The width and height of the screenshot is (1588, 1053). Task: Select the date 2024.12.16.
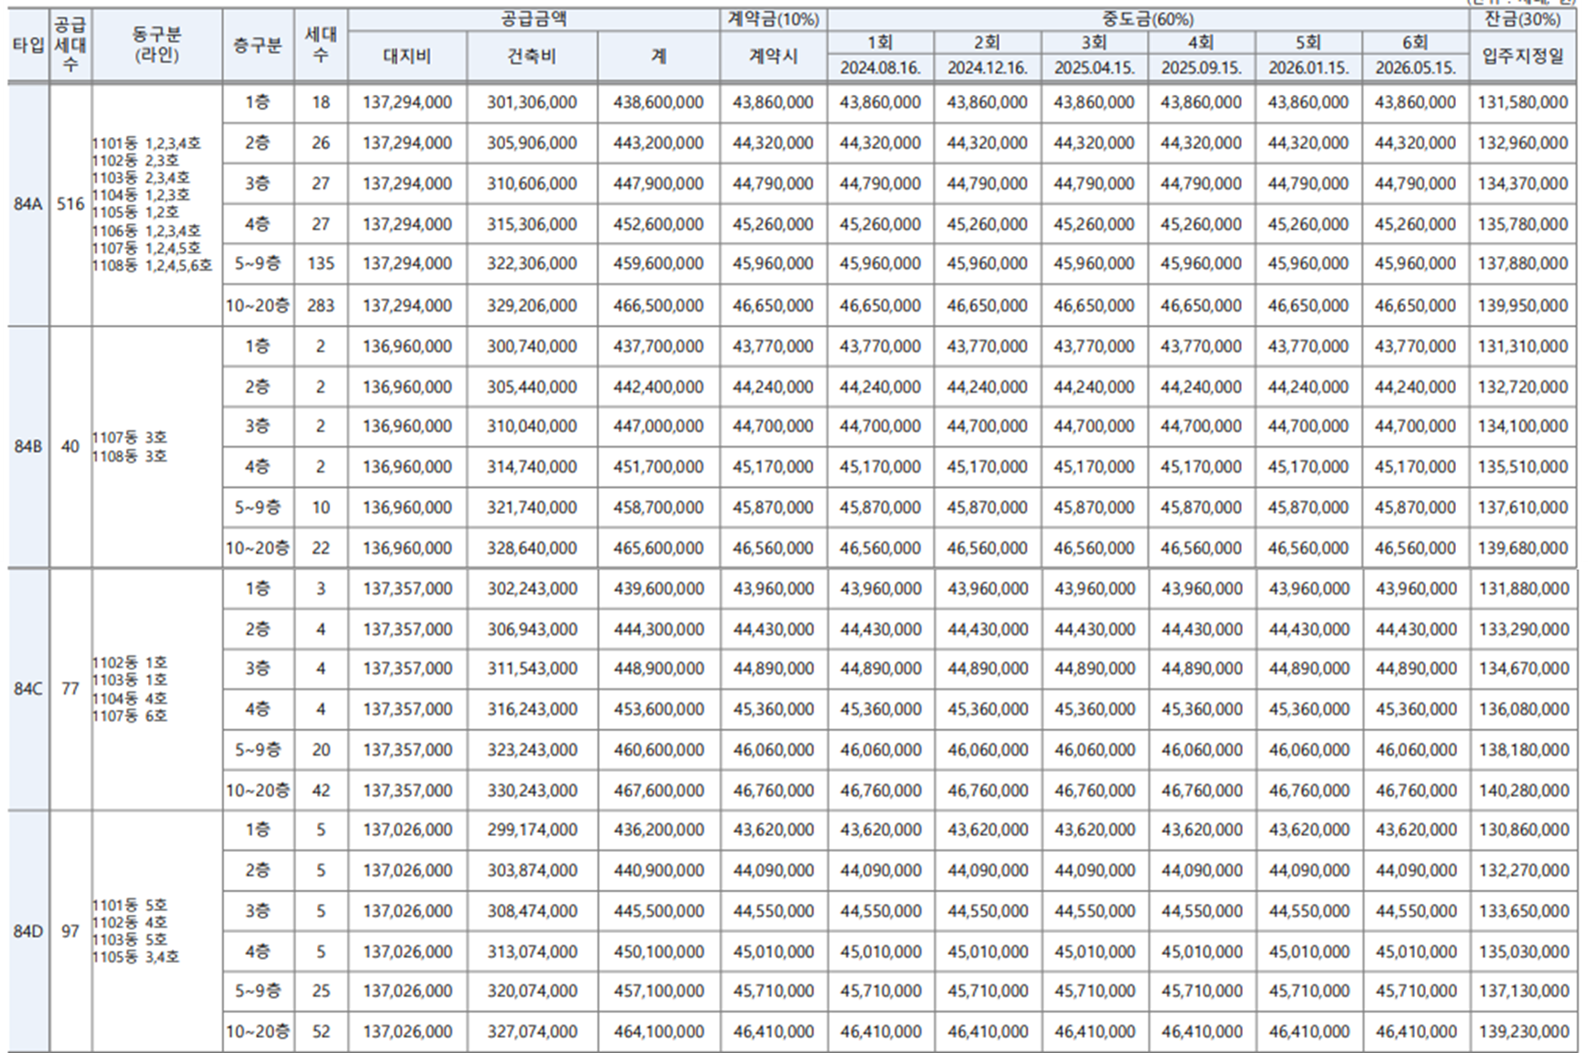pyautogui.click(x=987, y=68)
